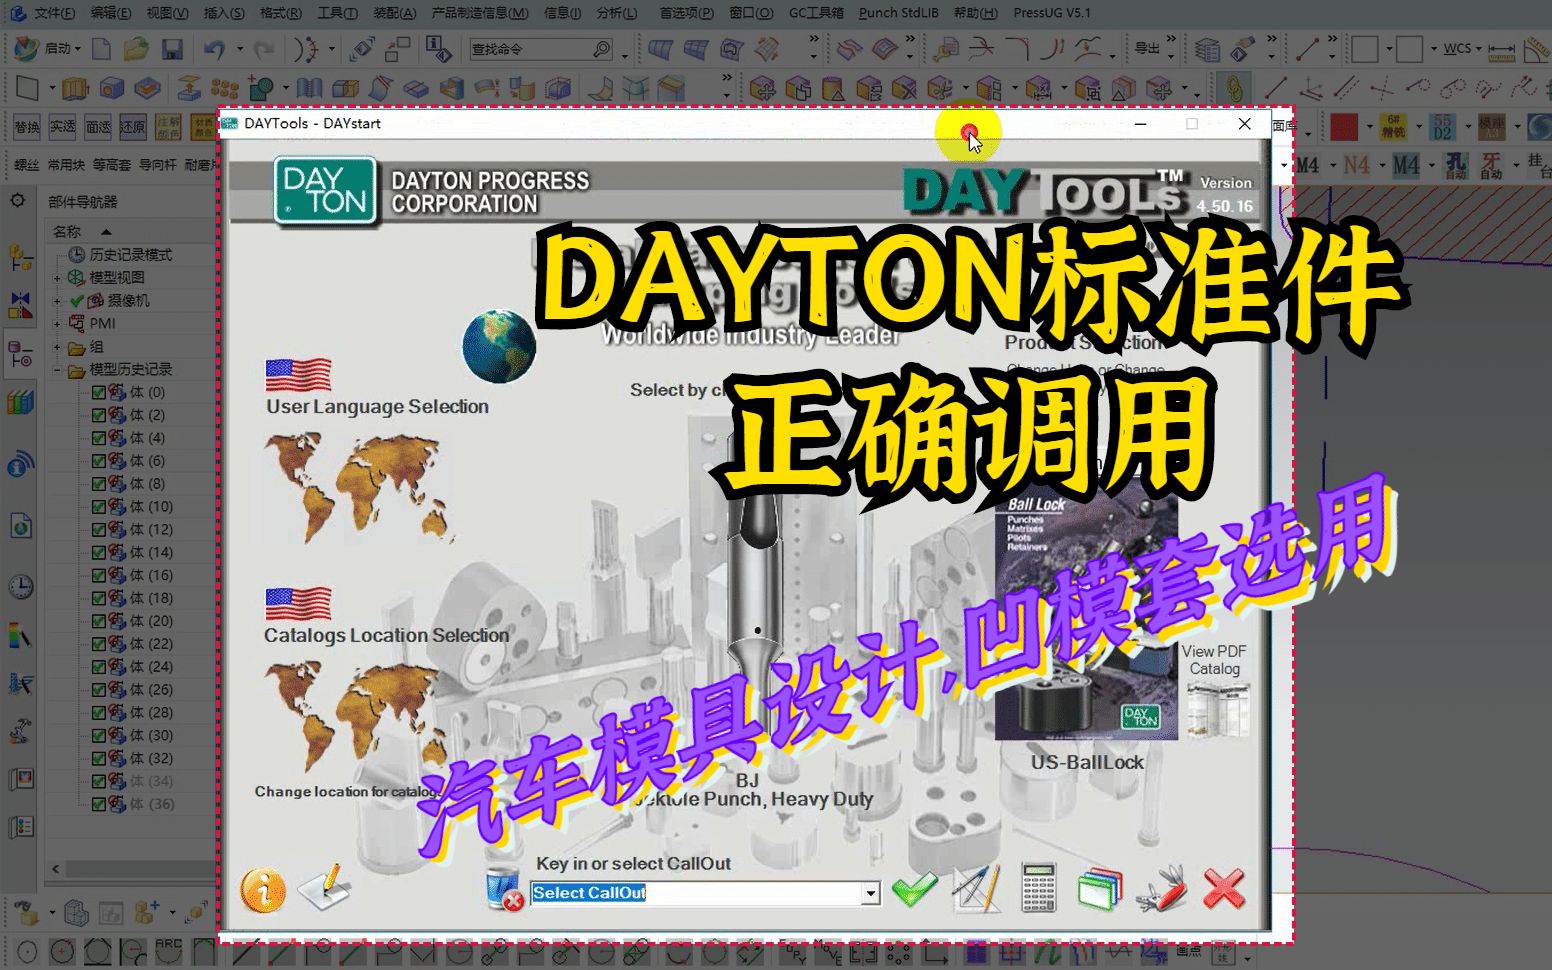Click the red X cancel icon
The image size is (1552, 970).
pyautogui.click(x=1224, y=888)
